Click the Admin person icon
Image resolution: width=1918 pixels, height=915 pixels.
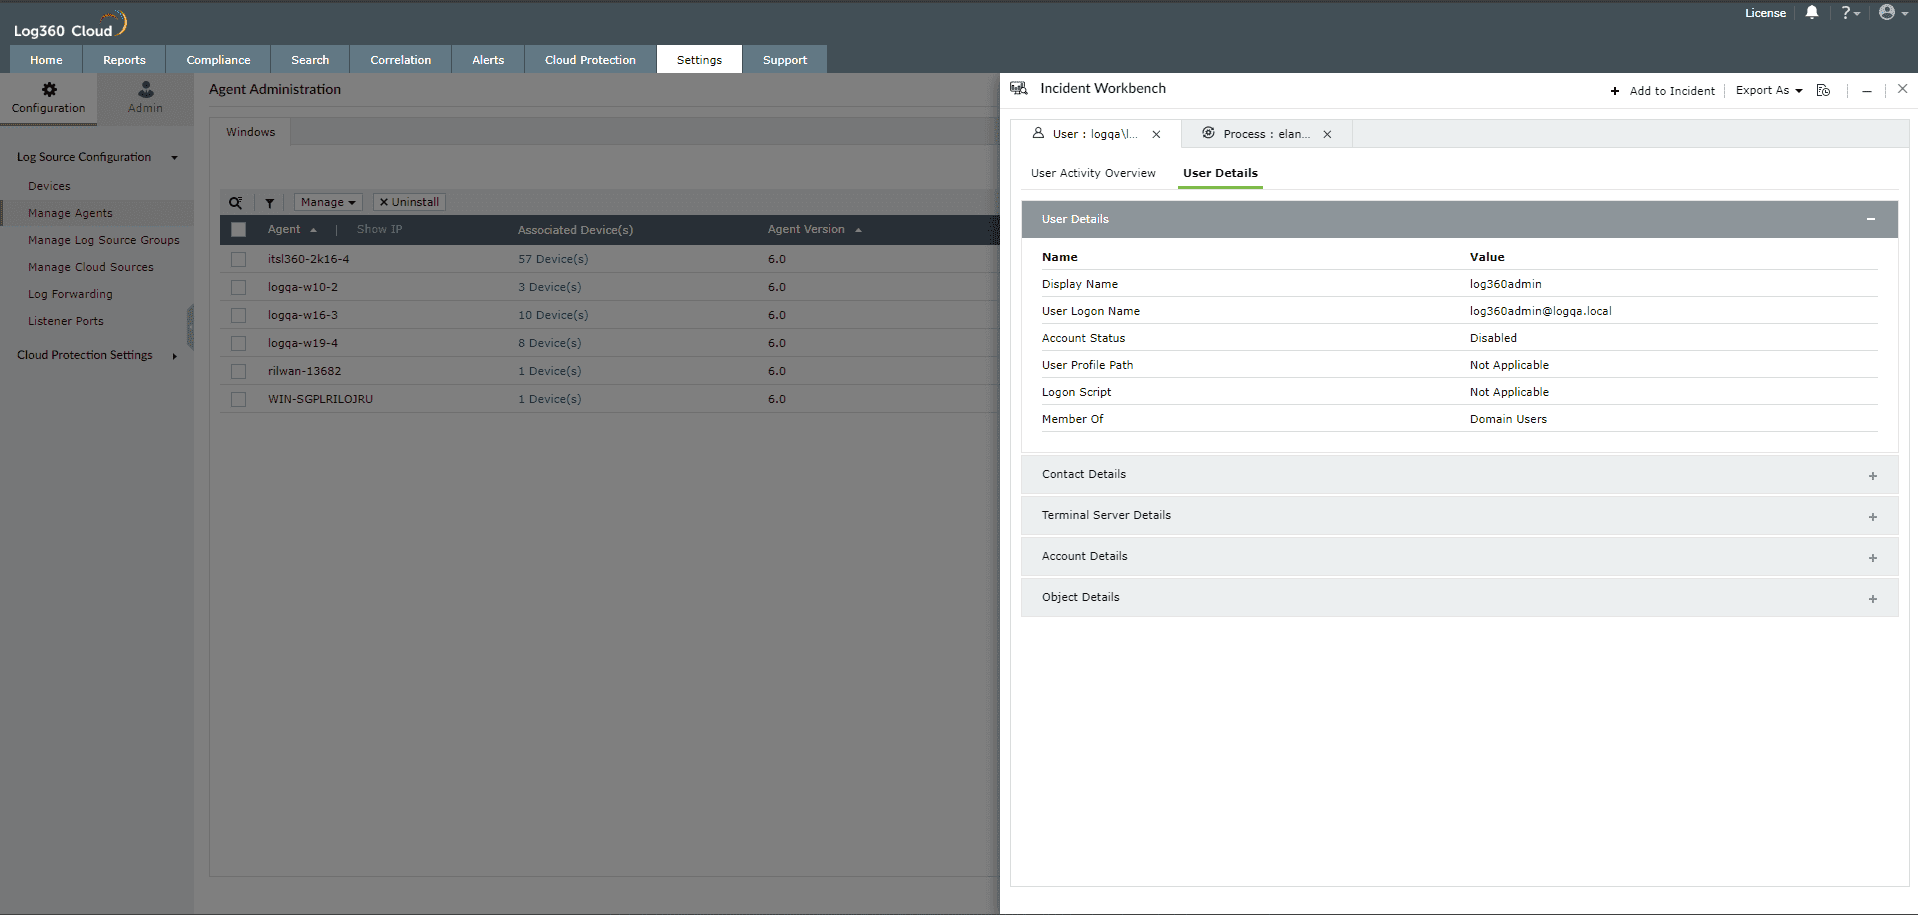145,89
